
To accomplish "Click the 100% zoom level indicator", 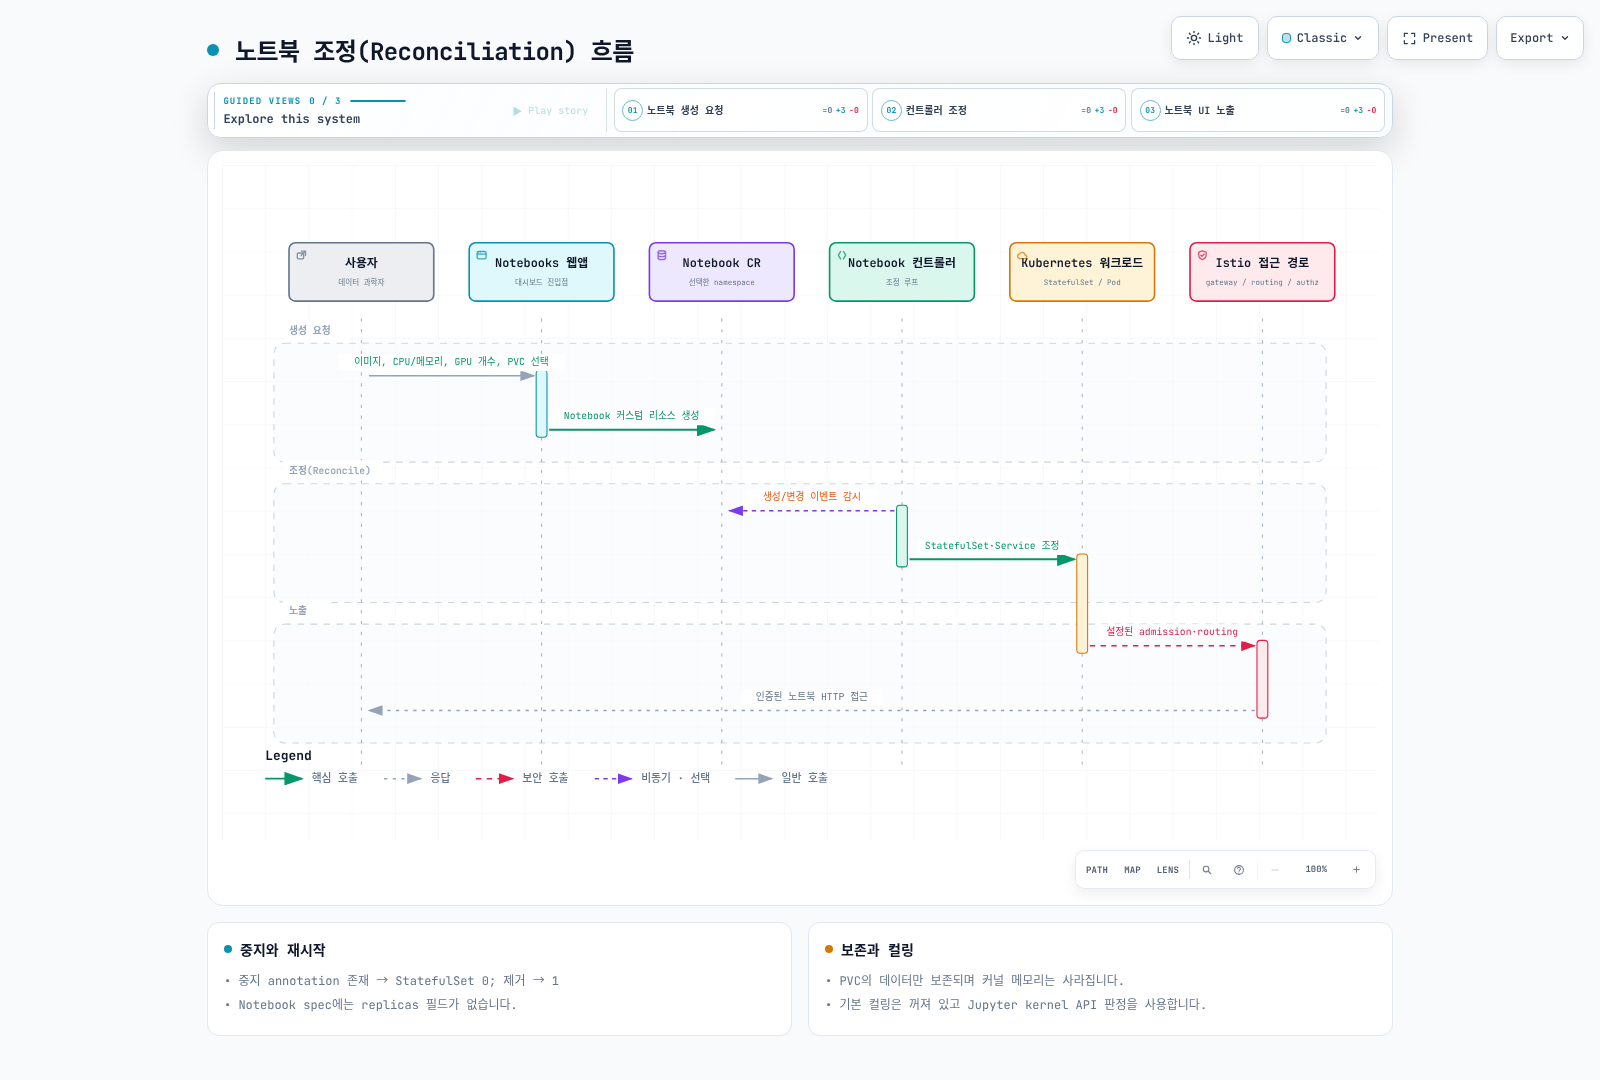I will 1316,870.
